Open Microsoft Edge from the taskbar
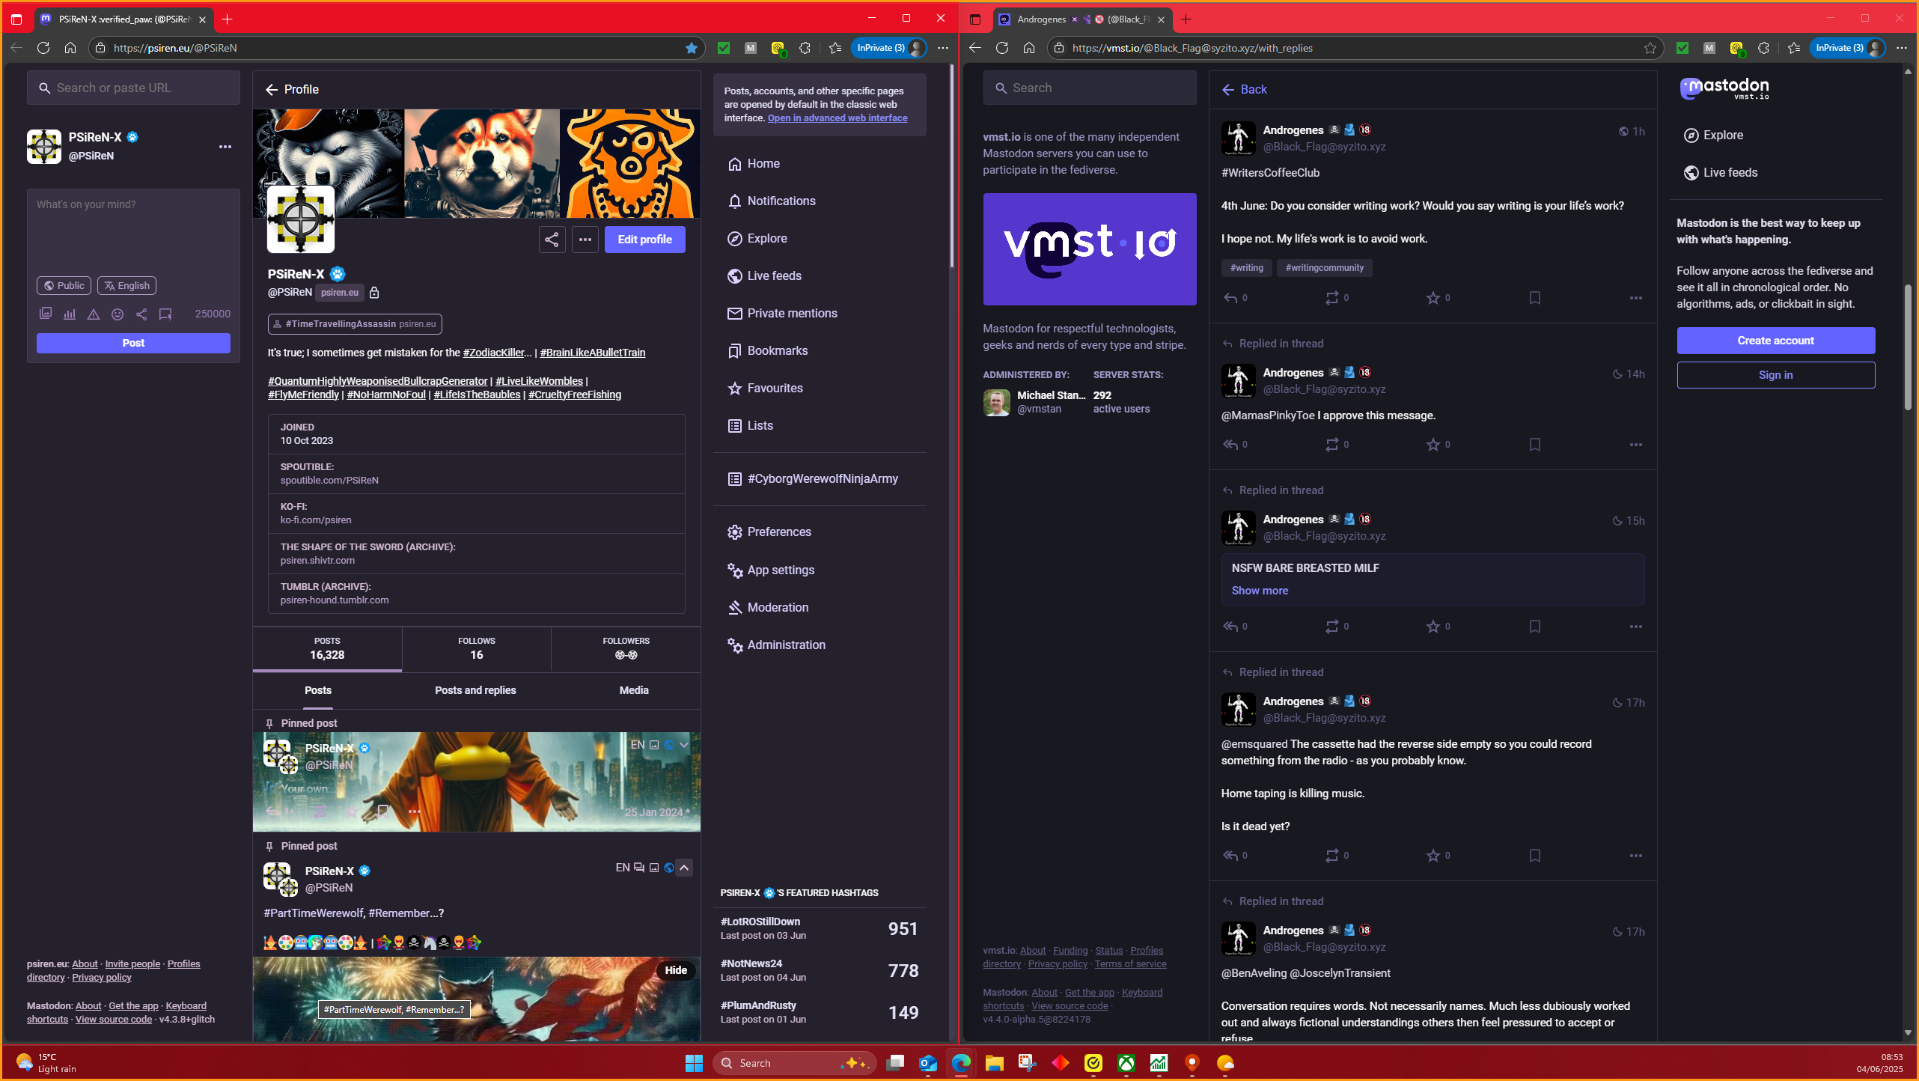The width and height of the screenshot is (1919, 1081). tap(961, 1063)
